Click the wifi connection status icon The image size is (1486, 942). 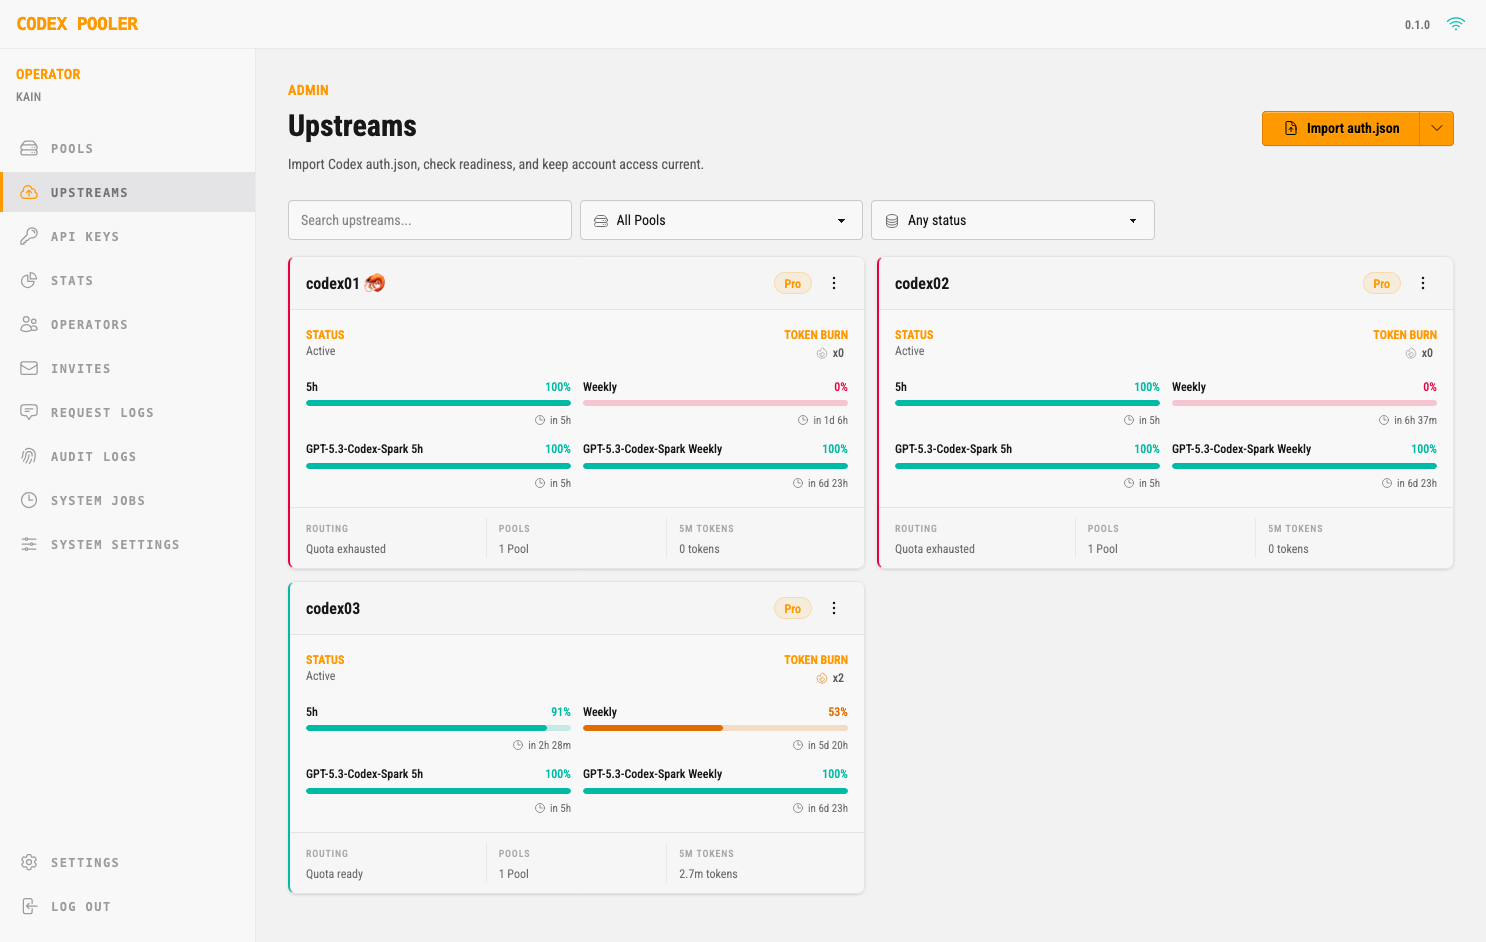click(x=1456, y=24)
